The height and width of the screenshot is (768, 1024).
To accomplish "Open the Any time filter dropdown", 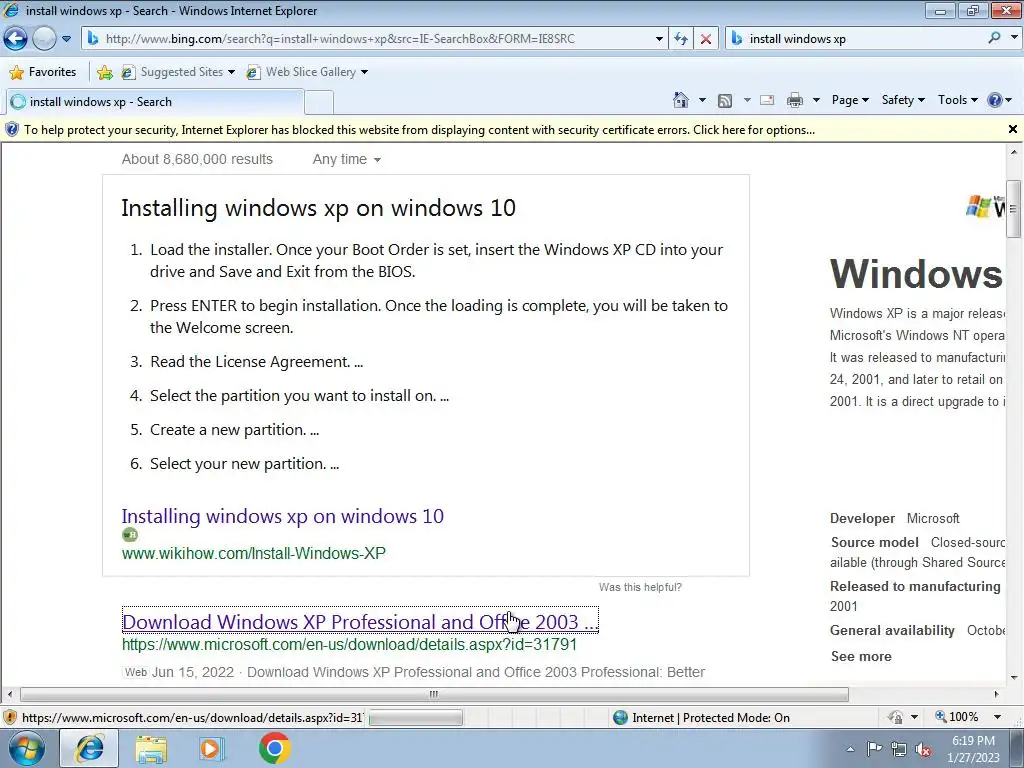I will point(346,159).
